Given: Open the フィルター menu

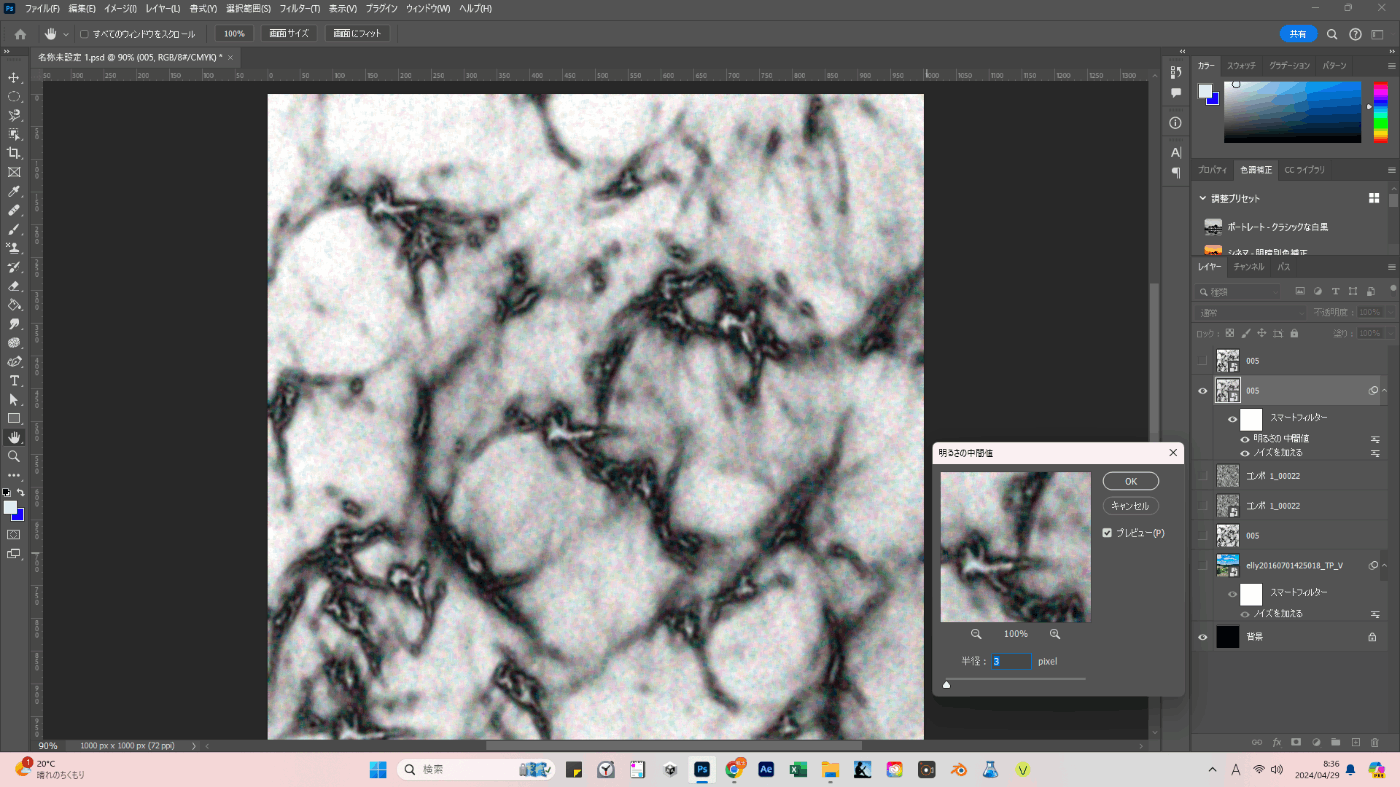Looking at the screenshot, I should (x=299, y=8).
